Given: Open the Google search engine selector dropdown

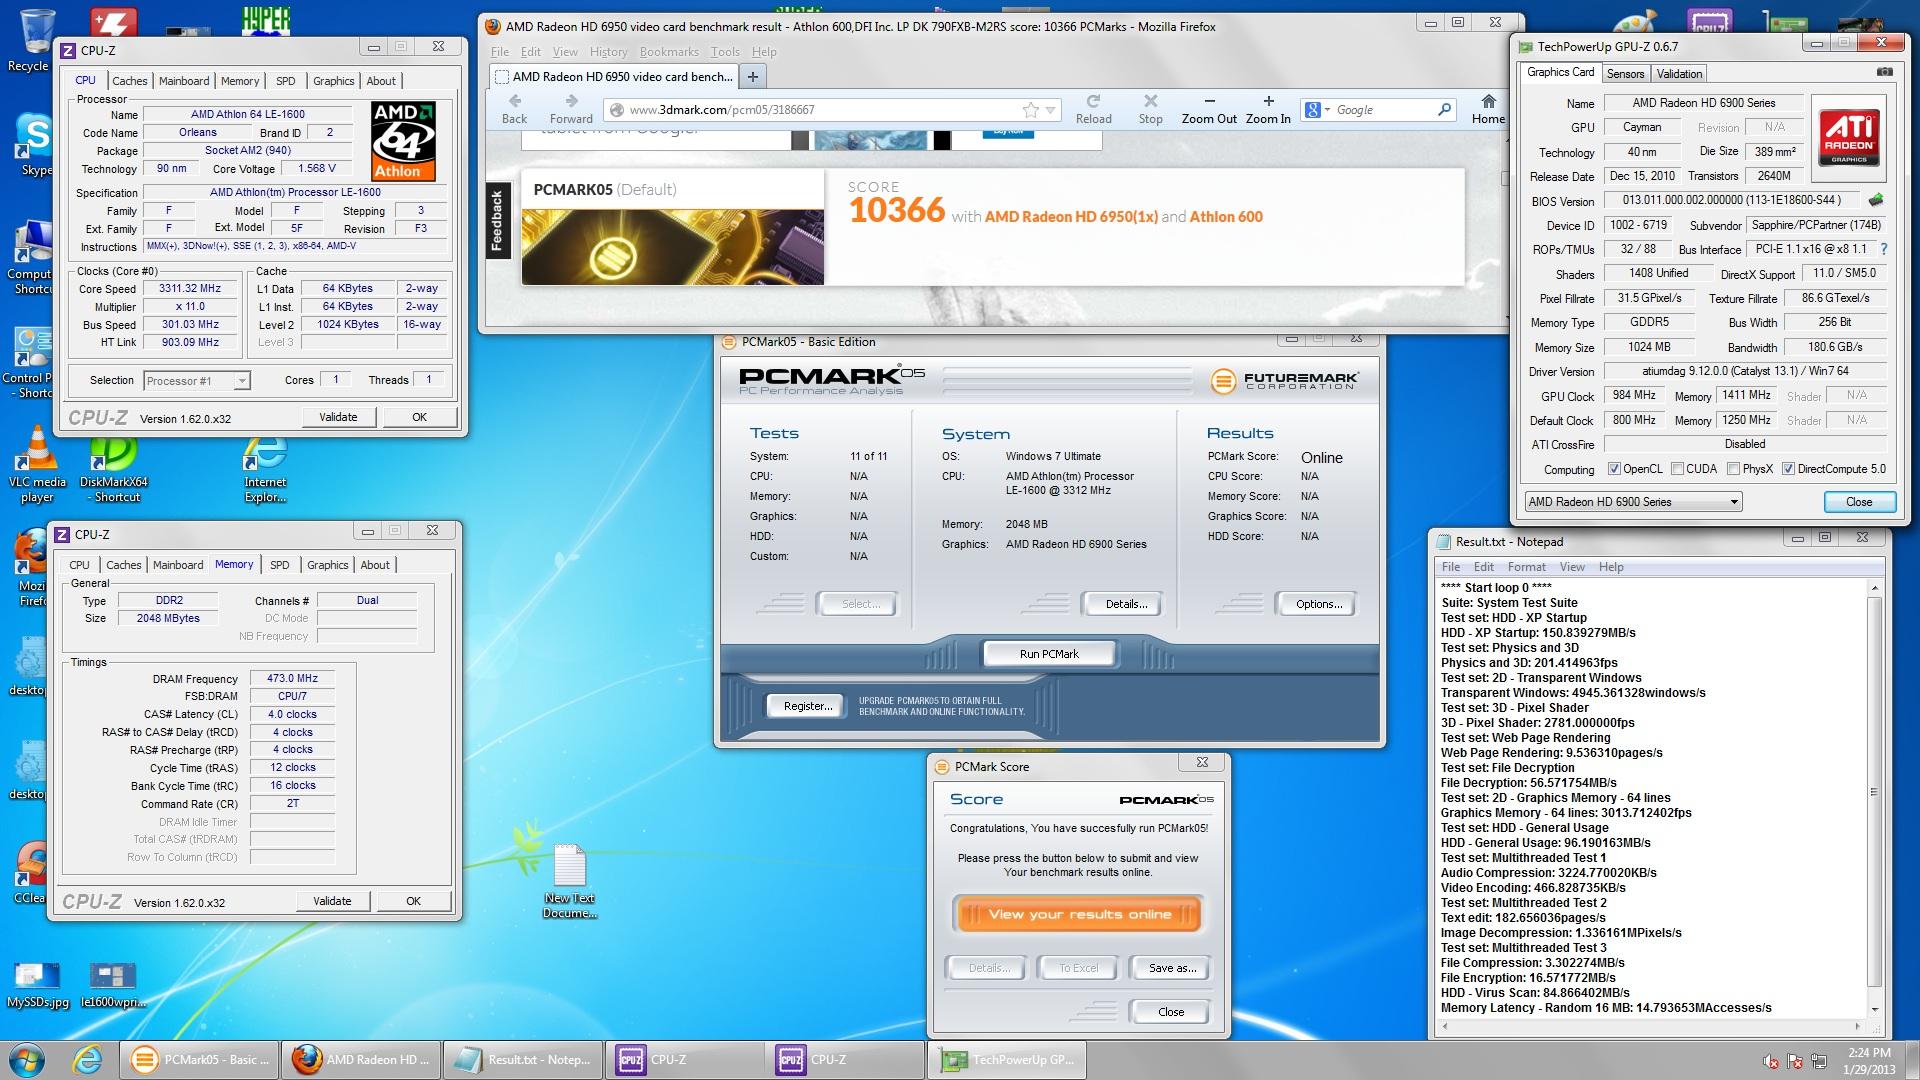Looking at the screenshot, I should tap(1316, 110).
